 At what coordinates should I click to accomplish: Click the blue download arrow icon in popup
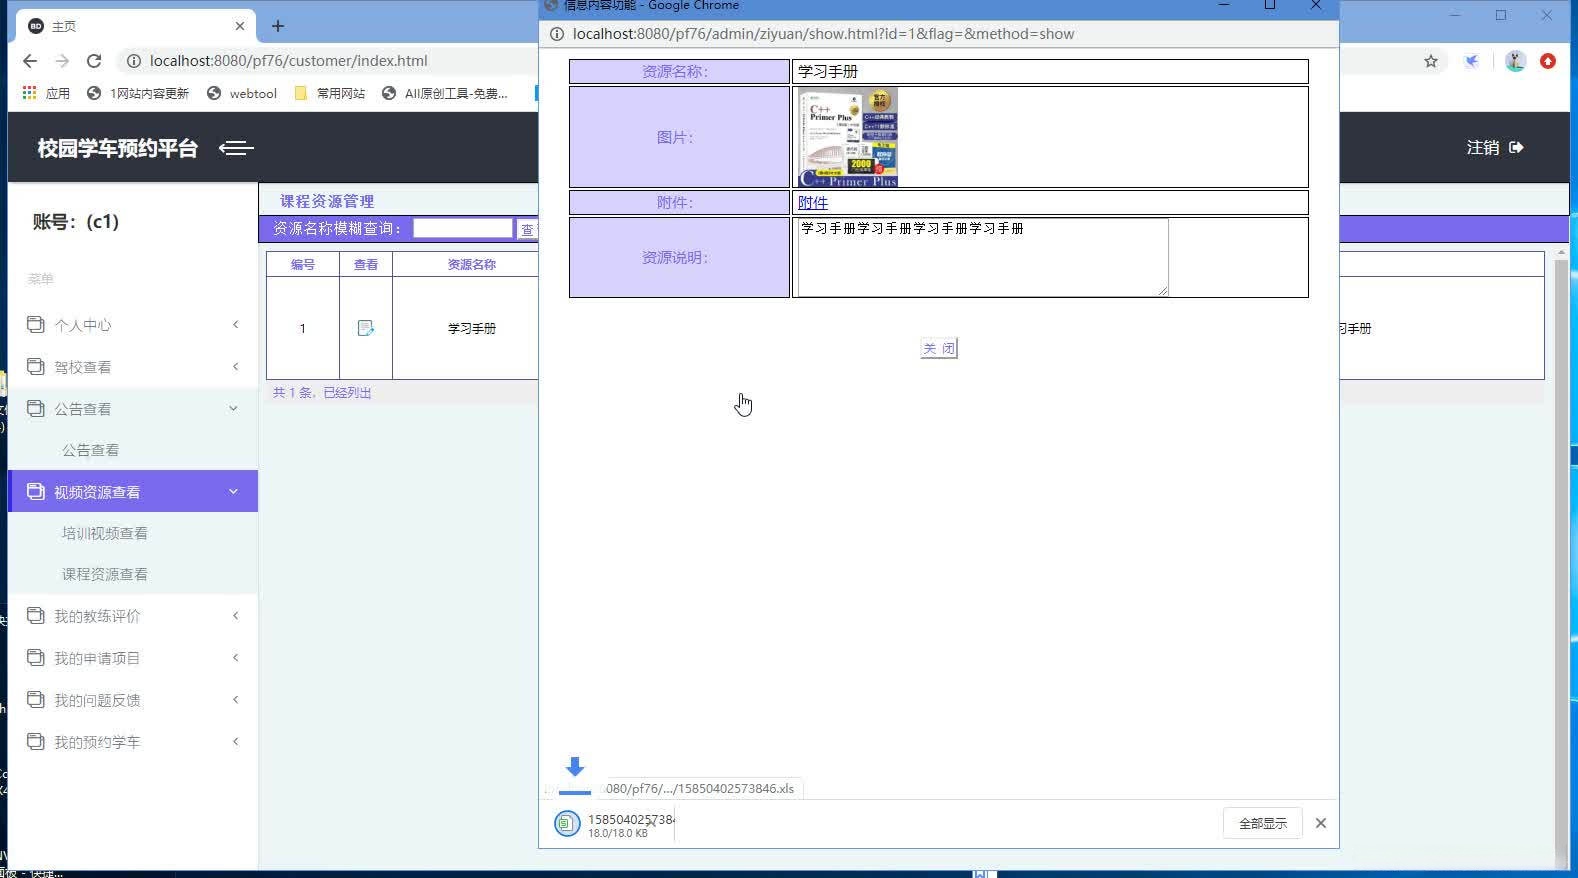coord(575,767)
